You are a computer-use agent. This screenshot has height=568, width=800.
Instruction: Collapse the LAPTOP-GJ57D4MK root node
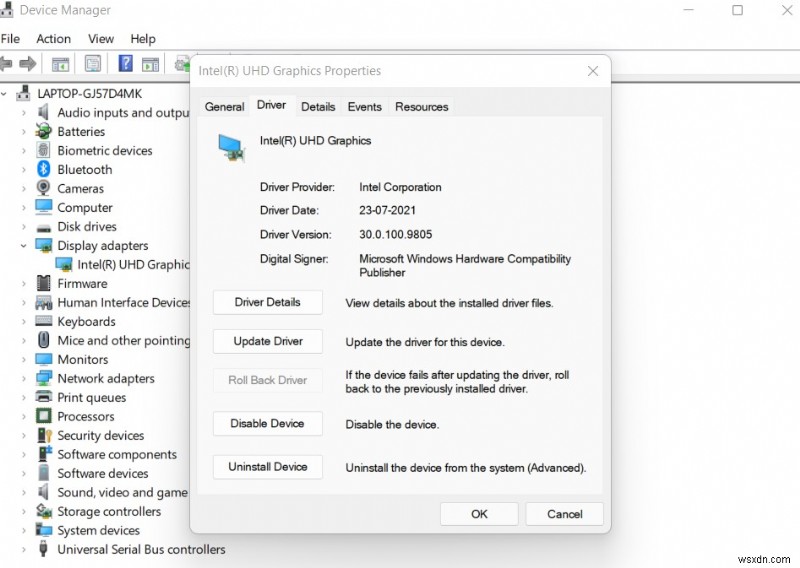pyautogui.click(x=4, y=94)
